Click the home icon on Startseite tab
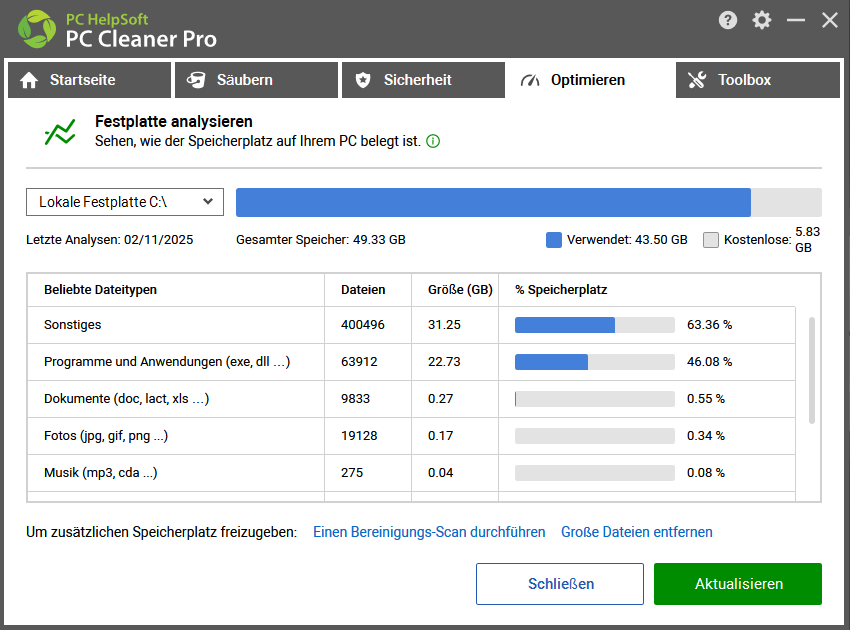850x630 pixels. coord(29,80)
